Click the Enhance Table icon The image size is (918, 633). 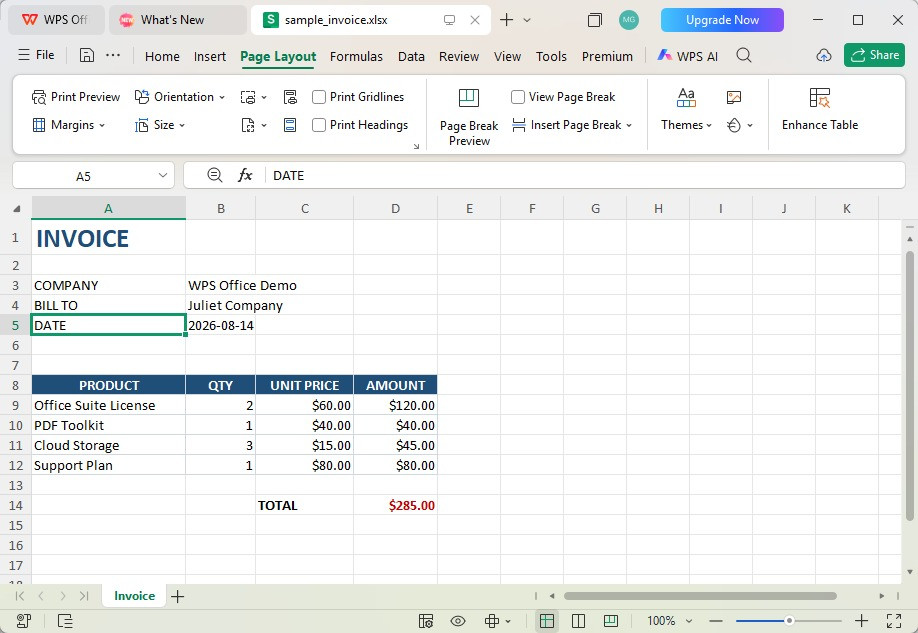click(x=819, y=98)
